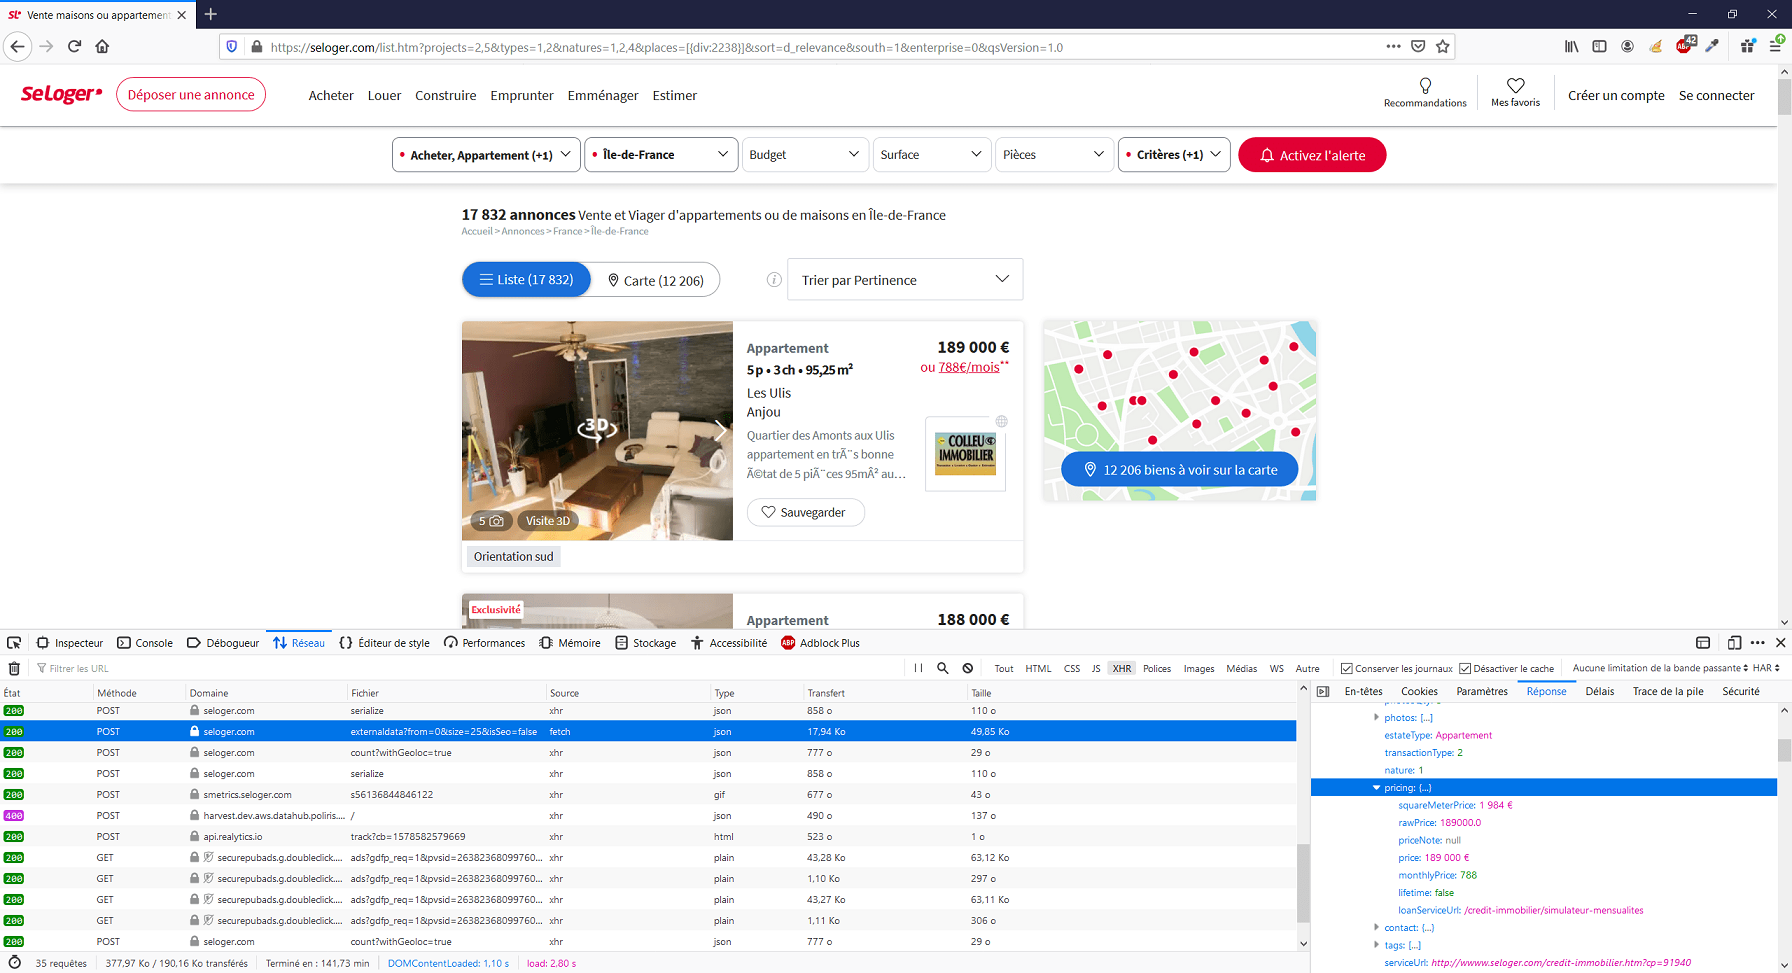Filter requests by JS type
The image size is (1792, 973).
point(1096,668)
